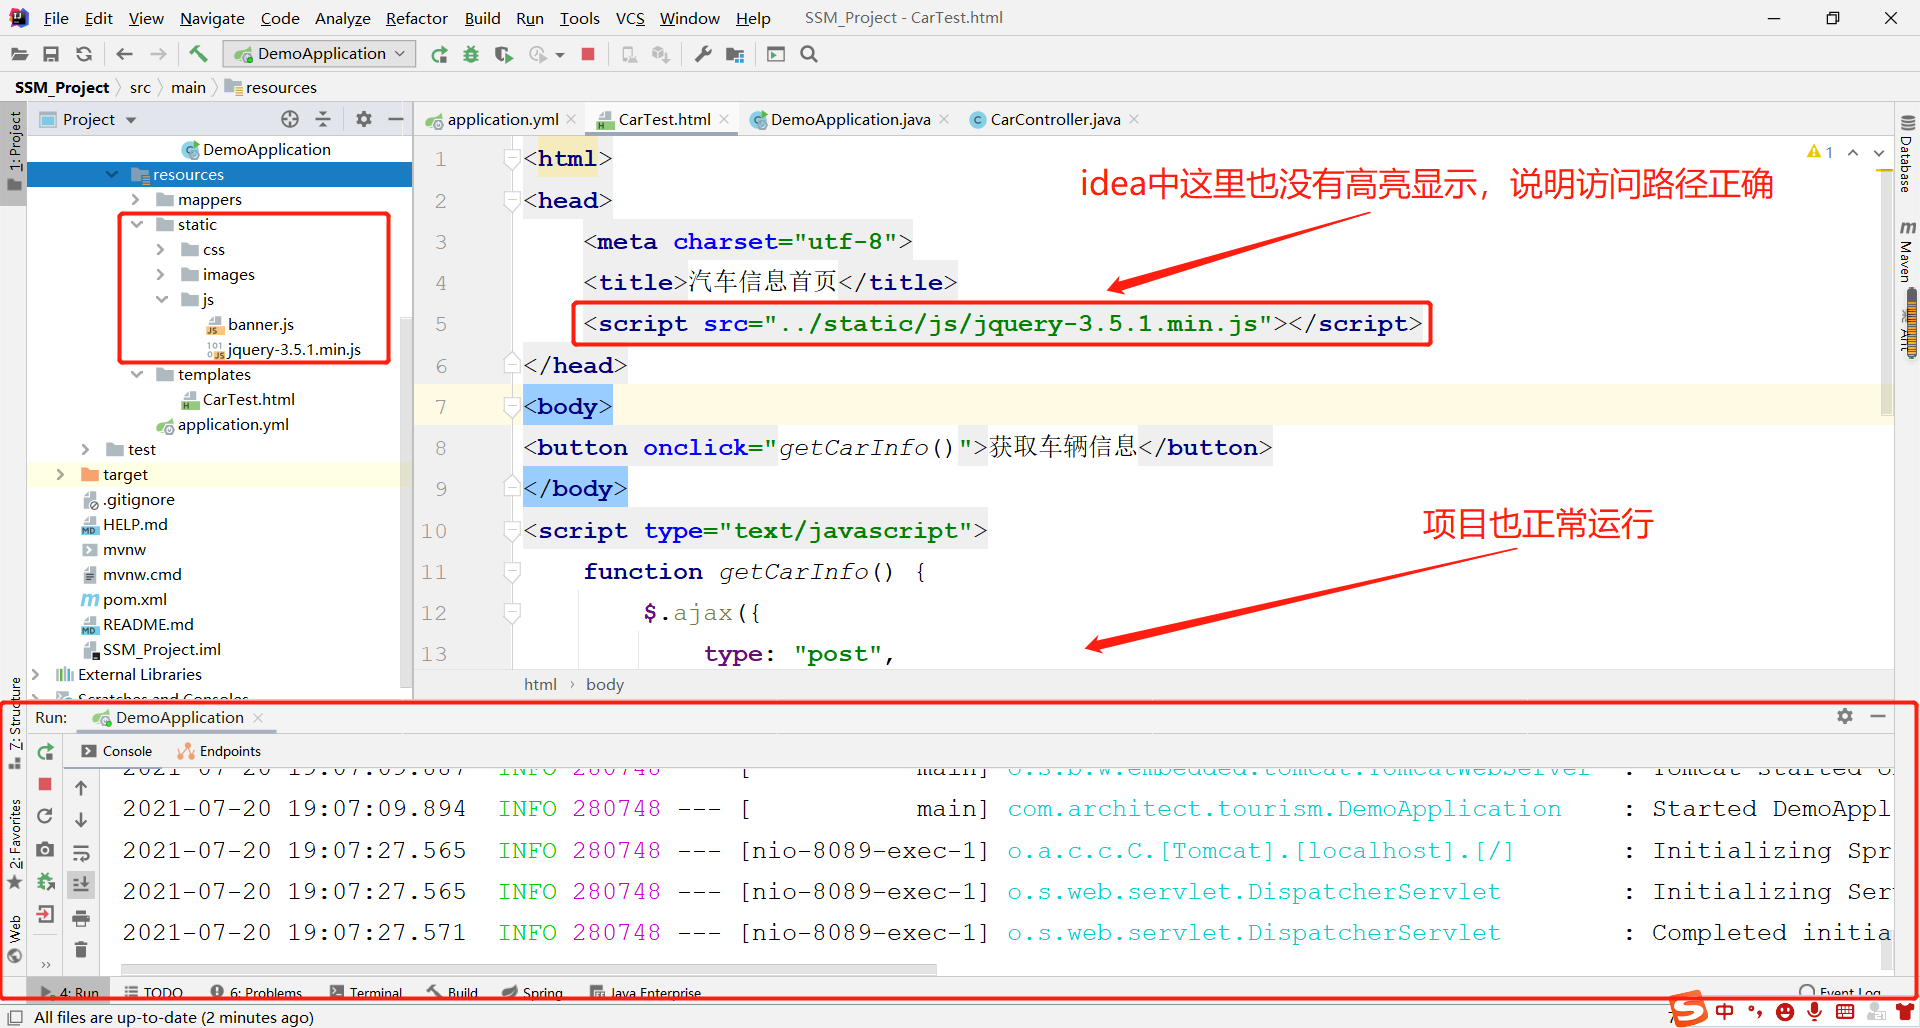
Task: Switch to the Console tab in Run panel
Action: [x=117, y=752]
